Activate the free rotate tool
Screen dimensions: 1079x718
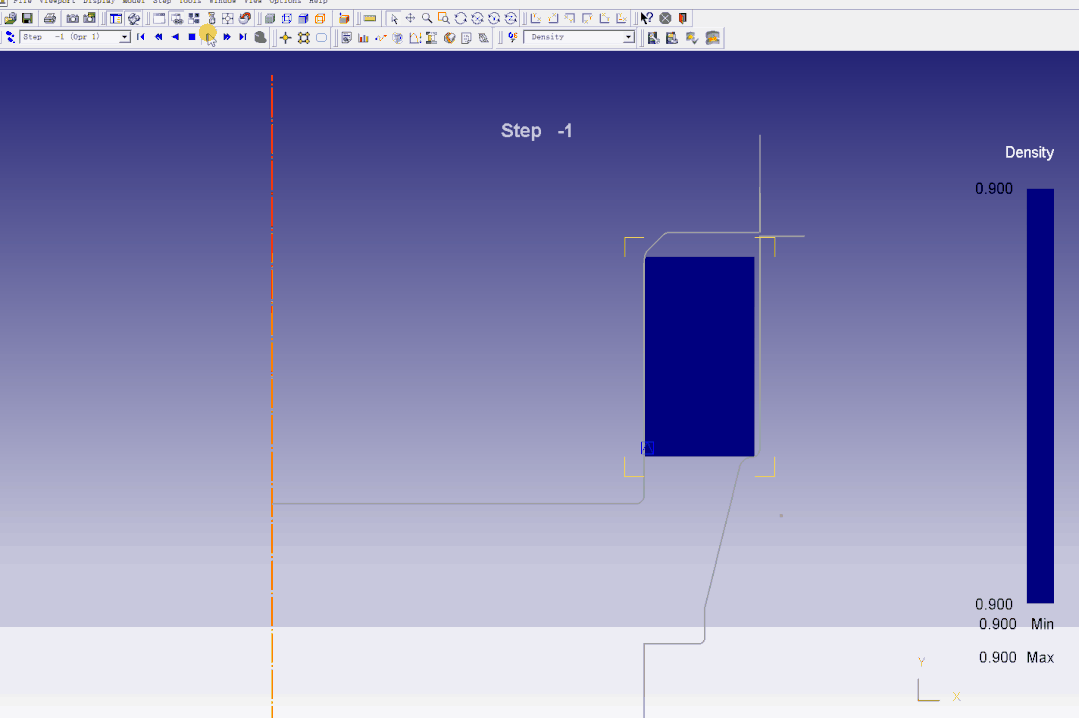coord(460,19)
